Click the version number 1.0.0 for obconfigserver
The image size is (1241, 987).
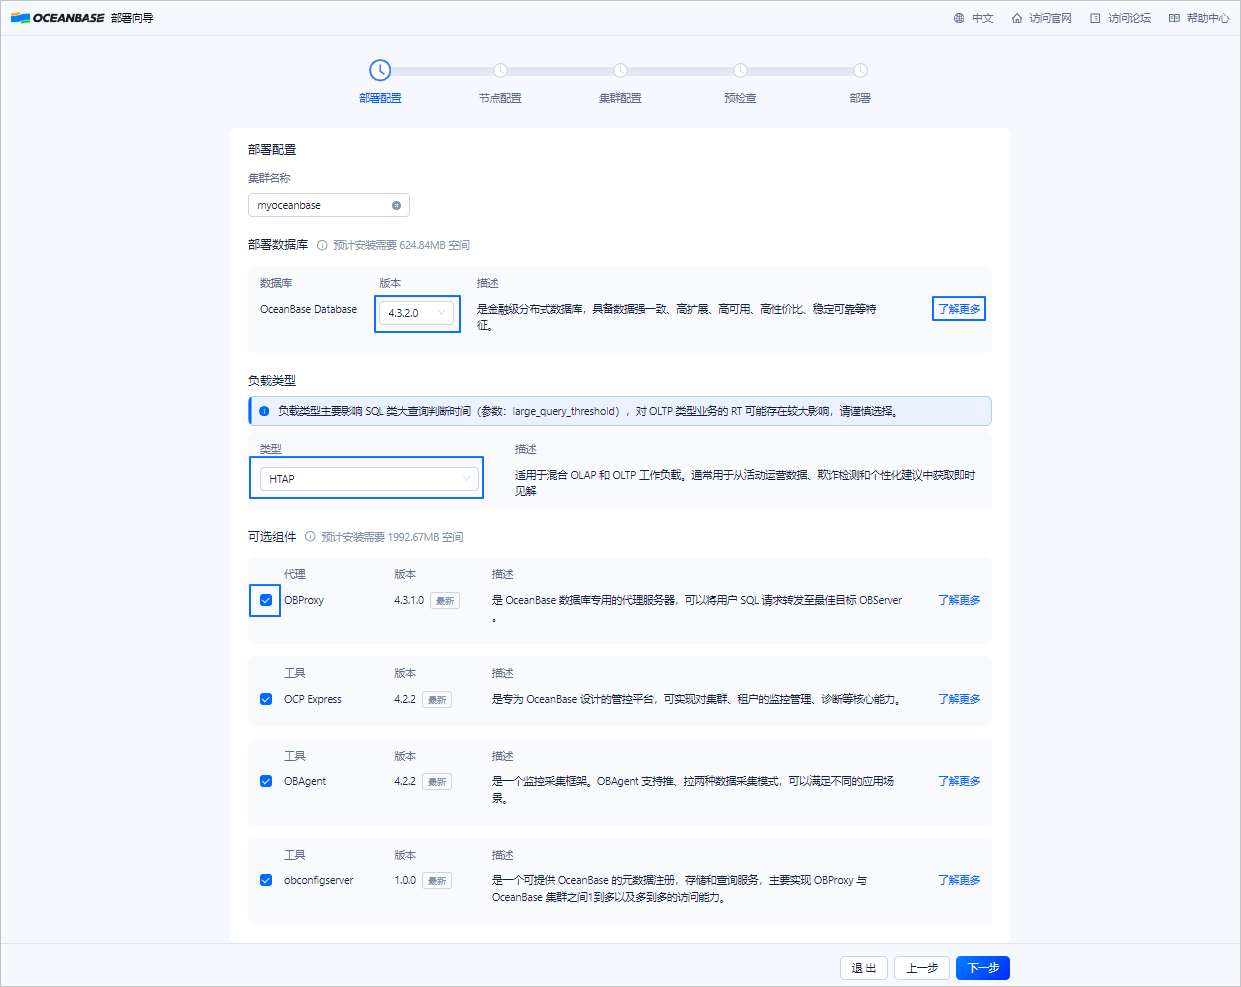pos(405,880)
